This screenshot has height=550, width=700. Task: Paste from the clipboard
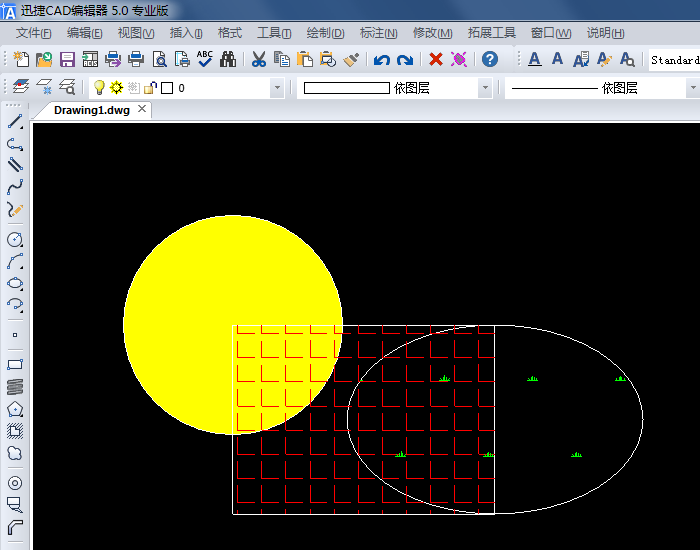pyautogui.click(x=304, y=59)
